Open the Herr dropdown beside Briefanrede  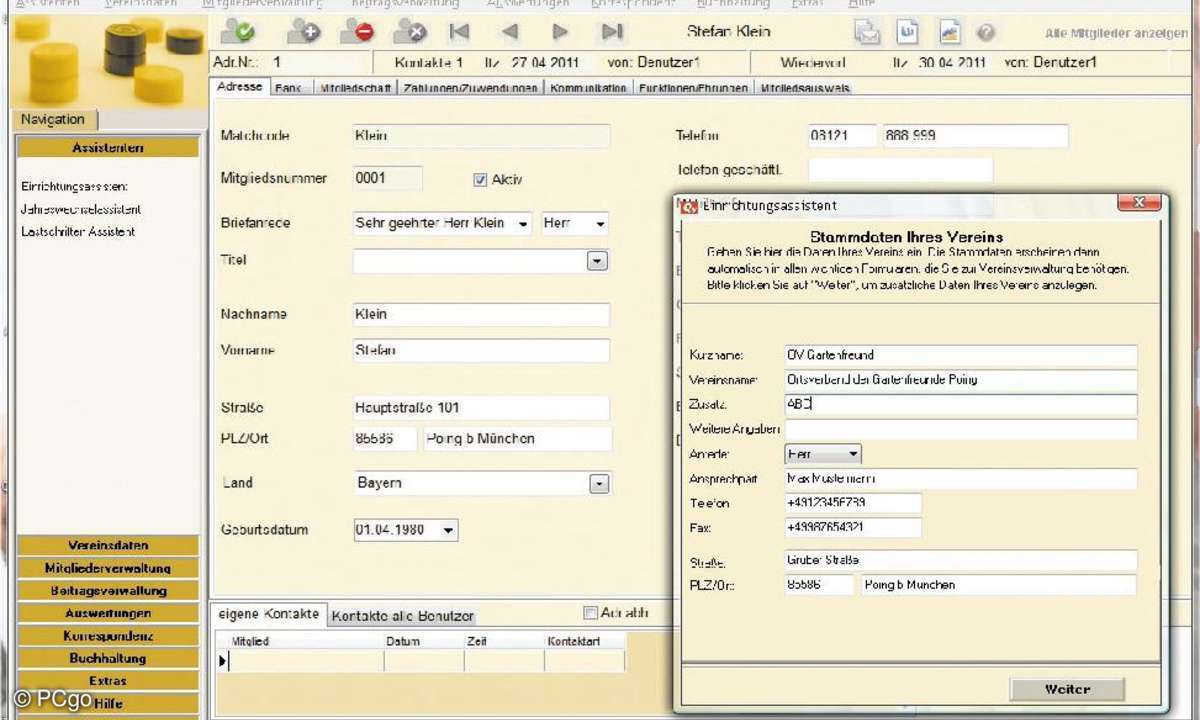pos(600,224)
